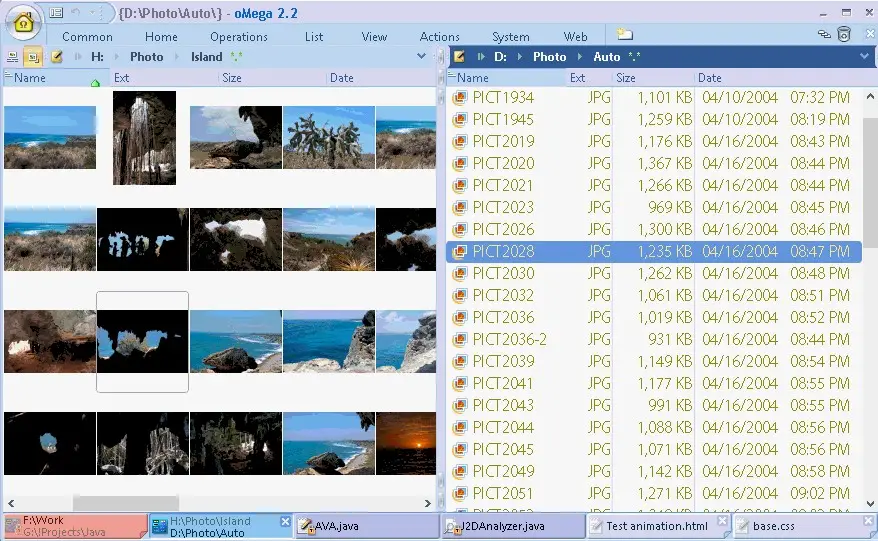Image resolution: width=878 pixels, height=541 pixels.
Task: Switch to the AVA.java tab
Action: 367,526
